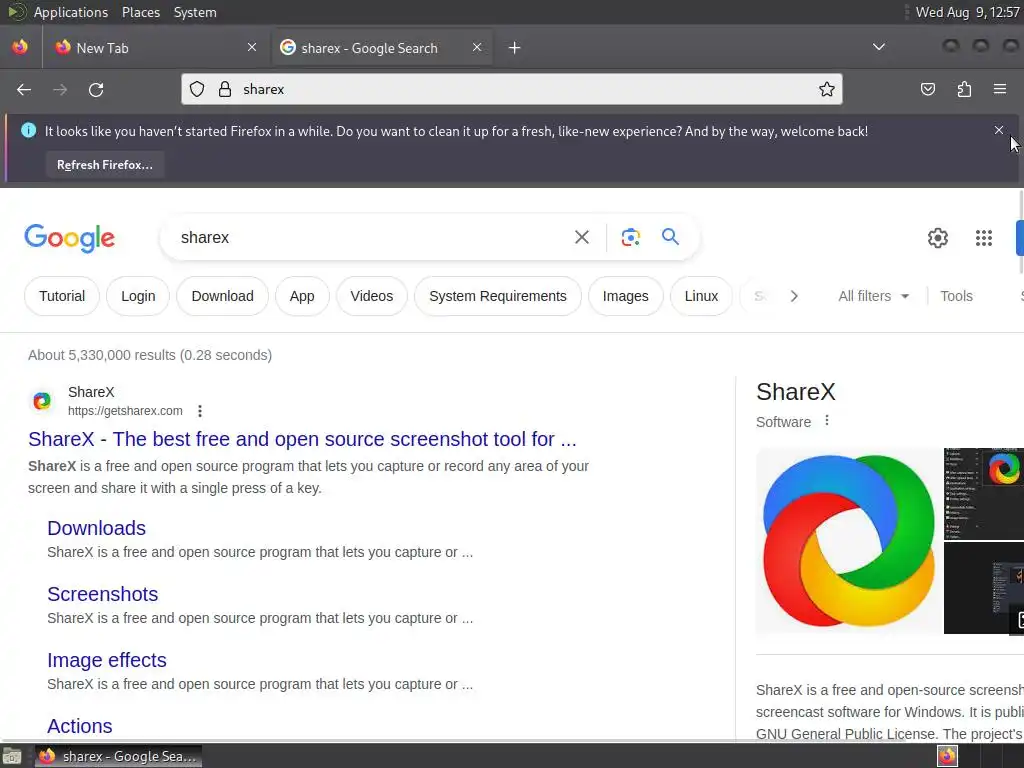Open the Screenshots sitelink
Viewport: 1024px width, 768px height.
(103, 594)
